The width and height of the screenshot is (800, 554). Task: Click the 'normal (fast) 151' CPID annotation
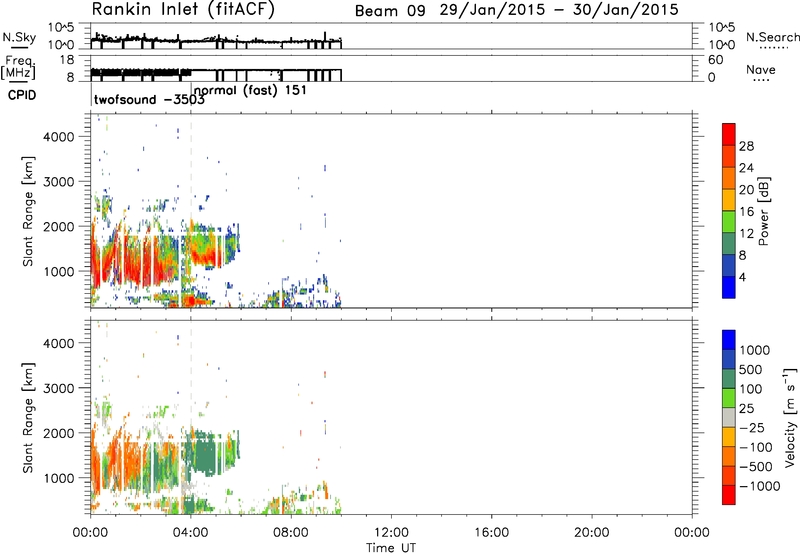click(250, 90)
